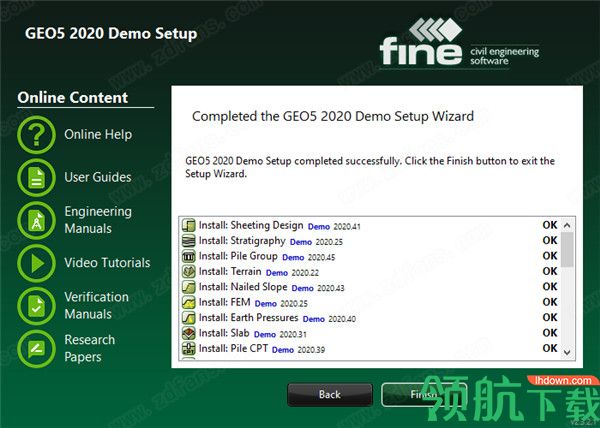This screenshot has height=428, width=600.
Task: Select the 'Install: Sheeting Design' row text
Action: point(251,225)
